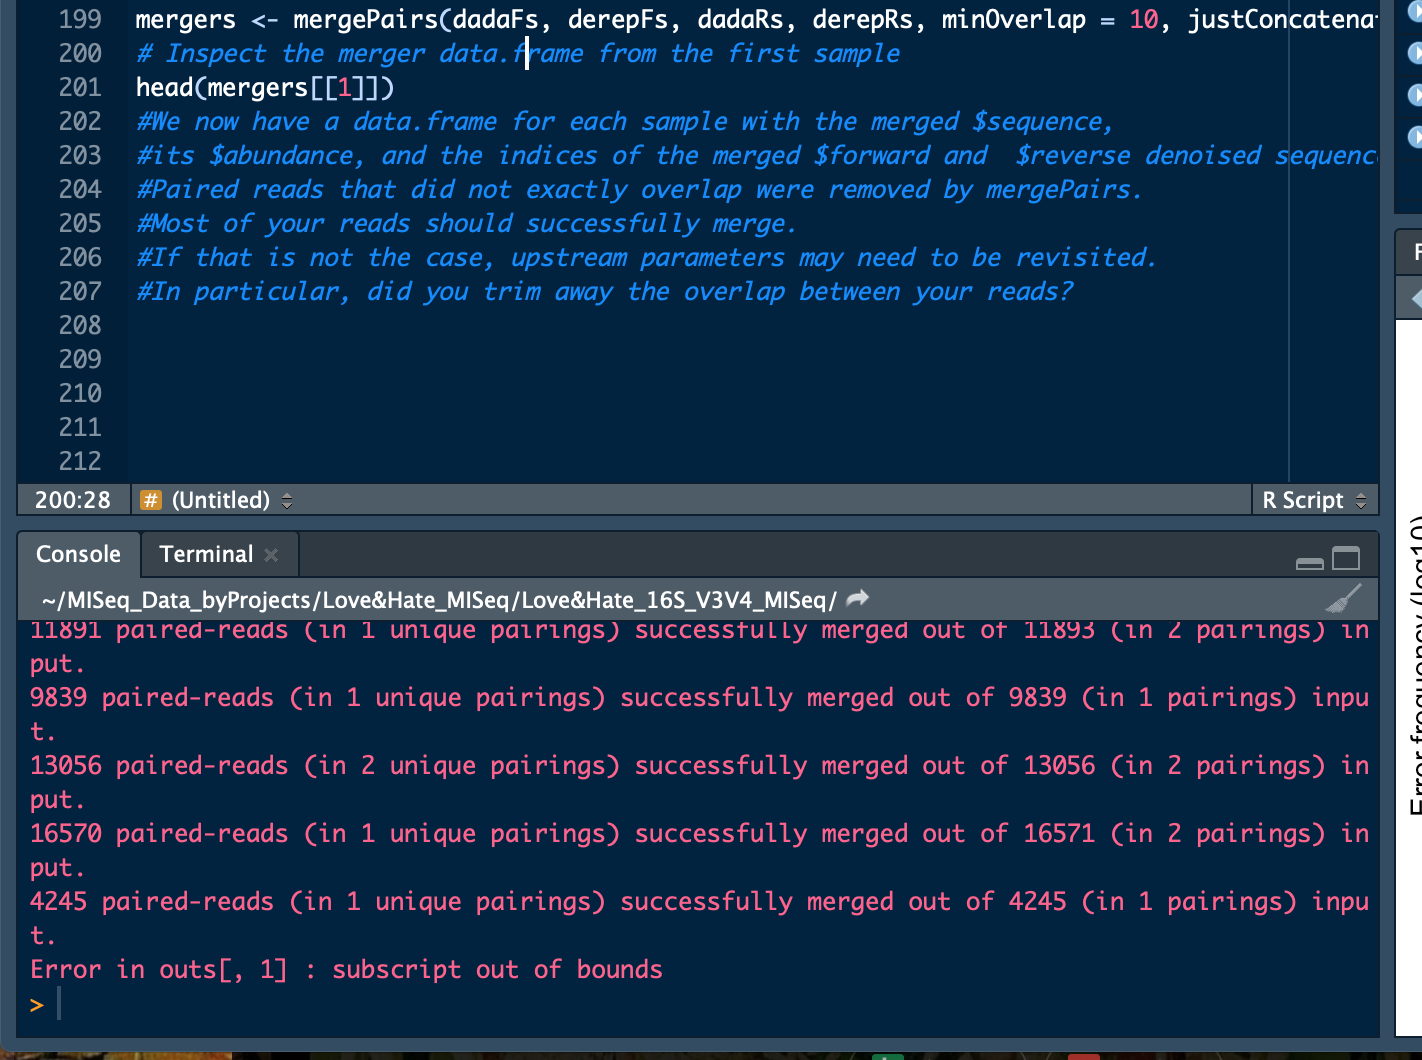
Task: Click the topmost blue run chunk circle
Action: click(1416, 13)
